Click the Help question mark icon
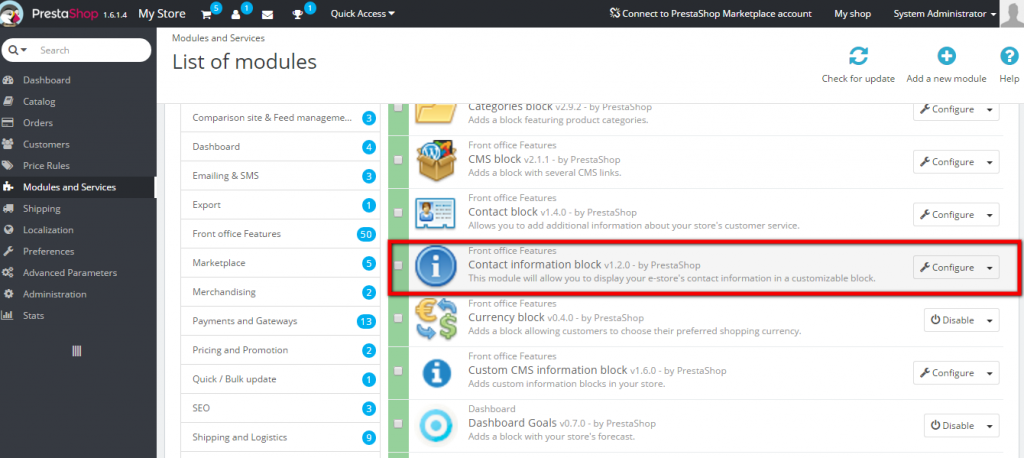 pos(1009,56)
